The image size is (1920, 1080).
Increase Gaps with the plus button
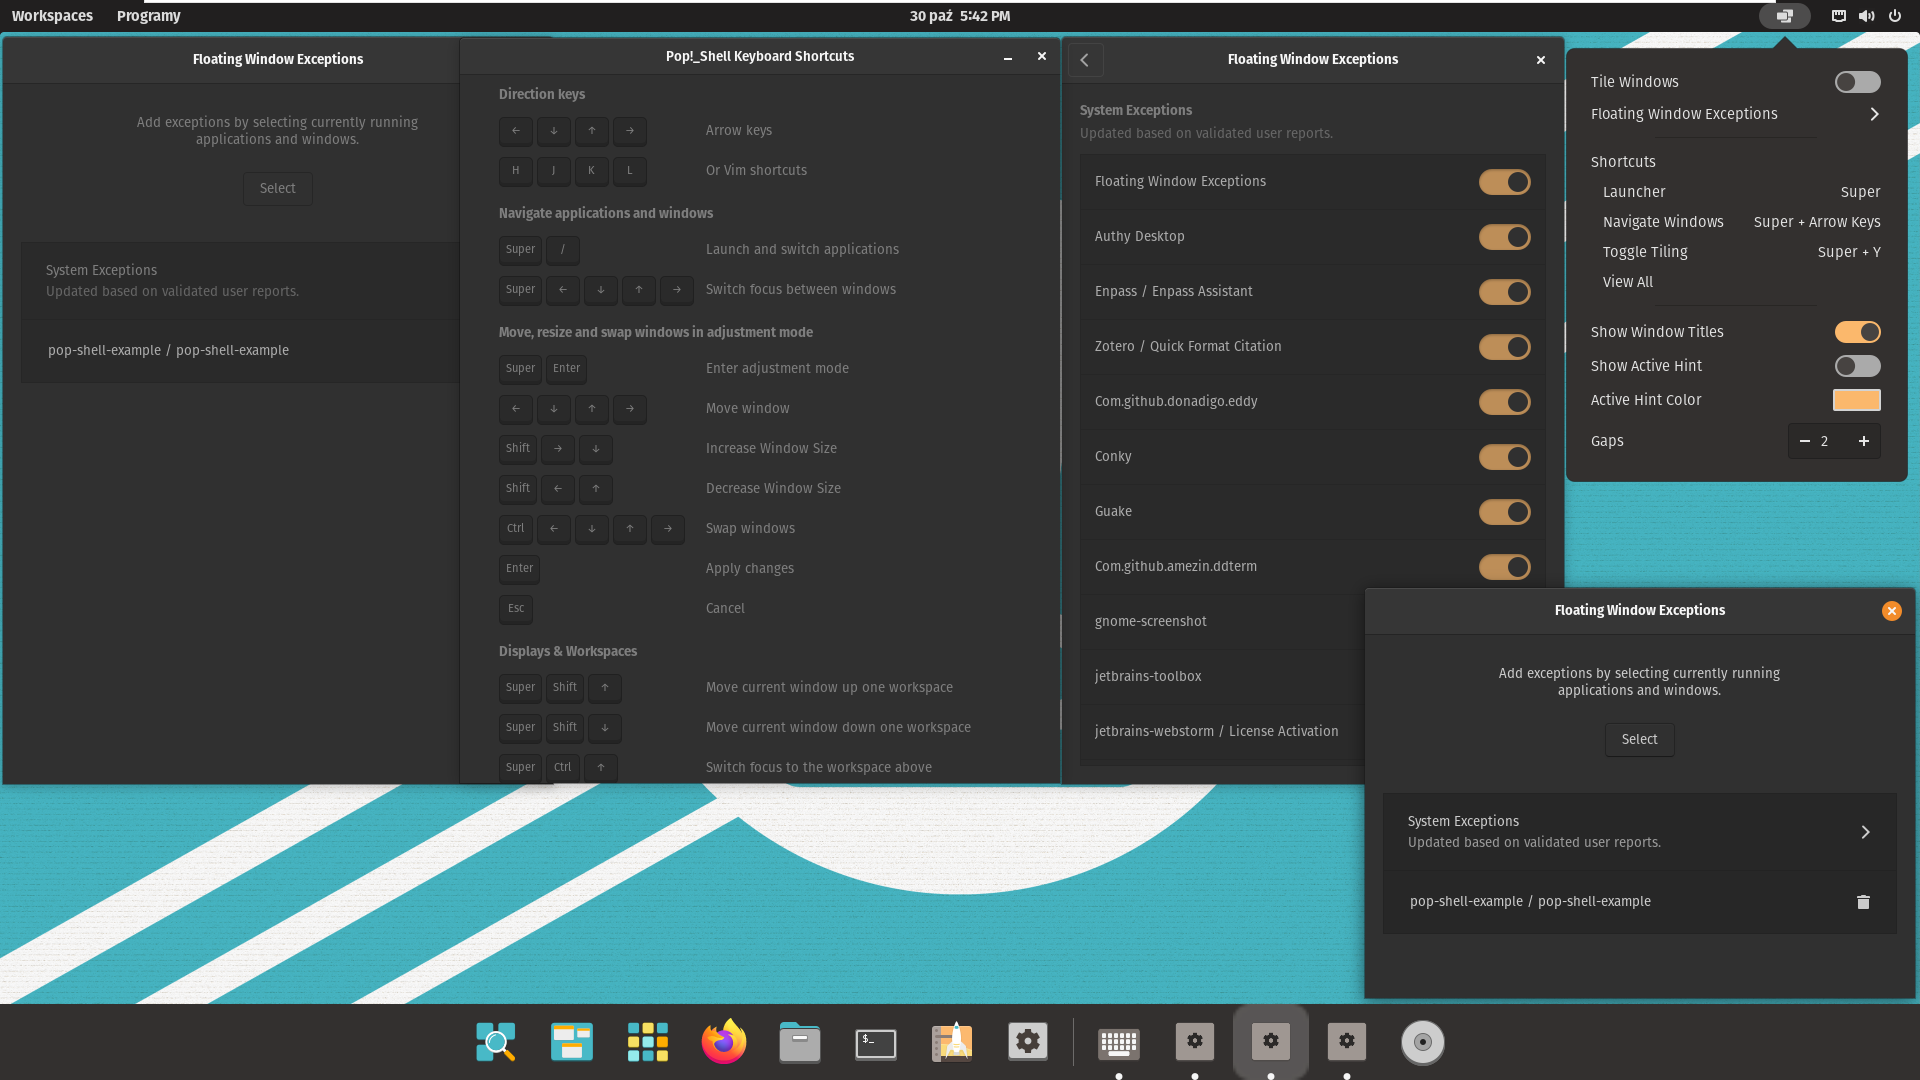click(x=1863, y=441)
